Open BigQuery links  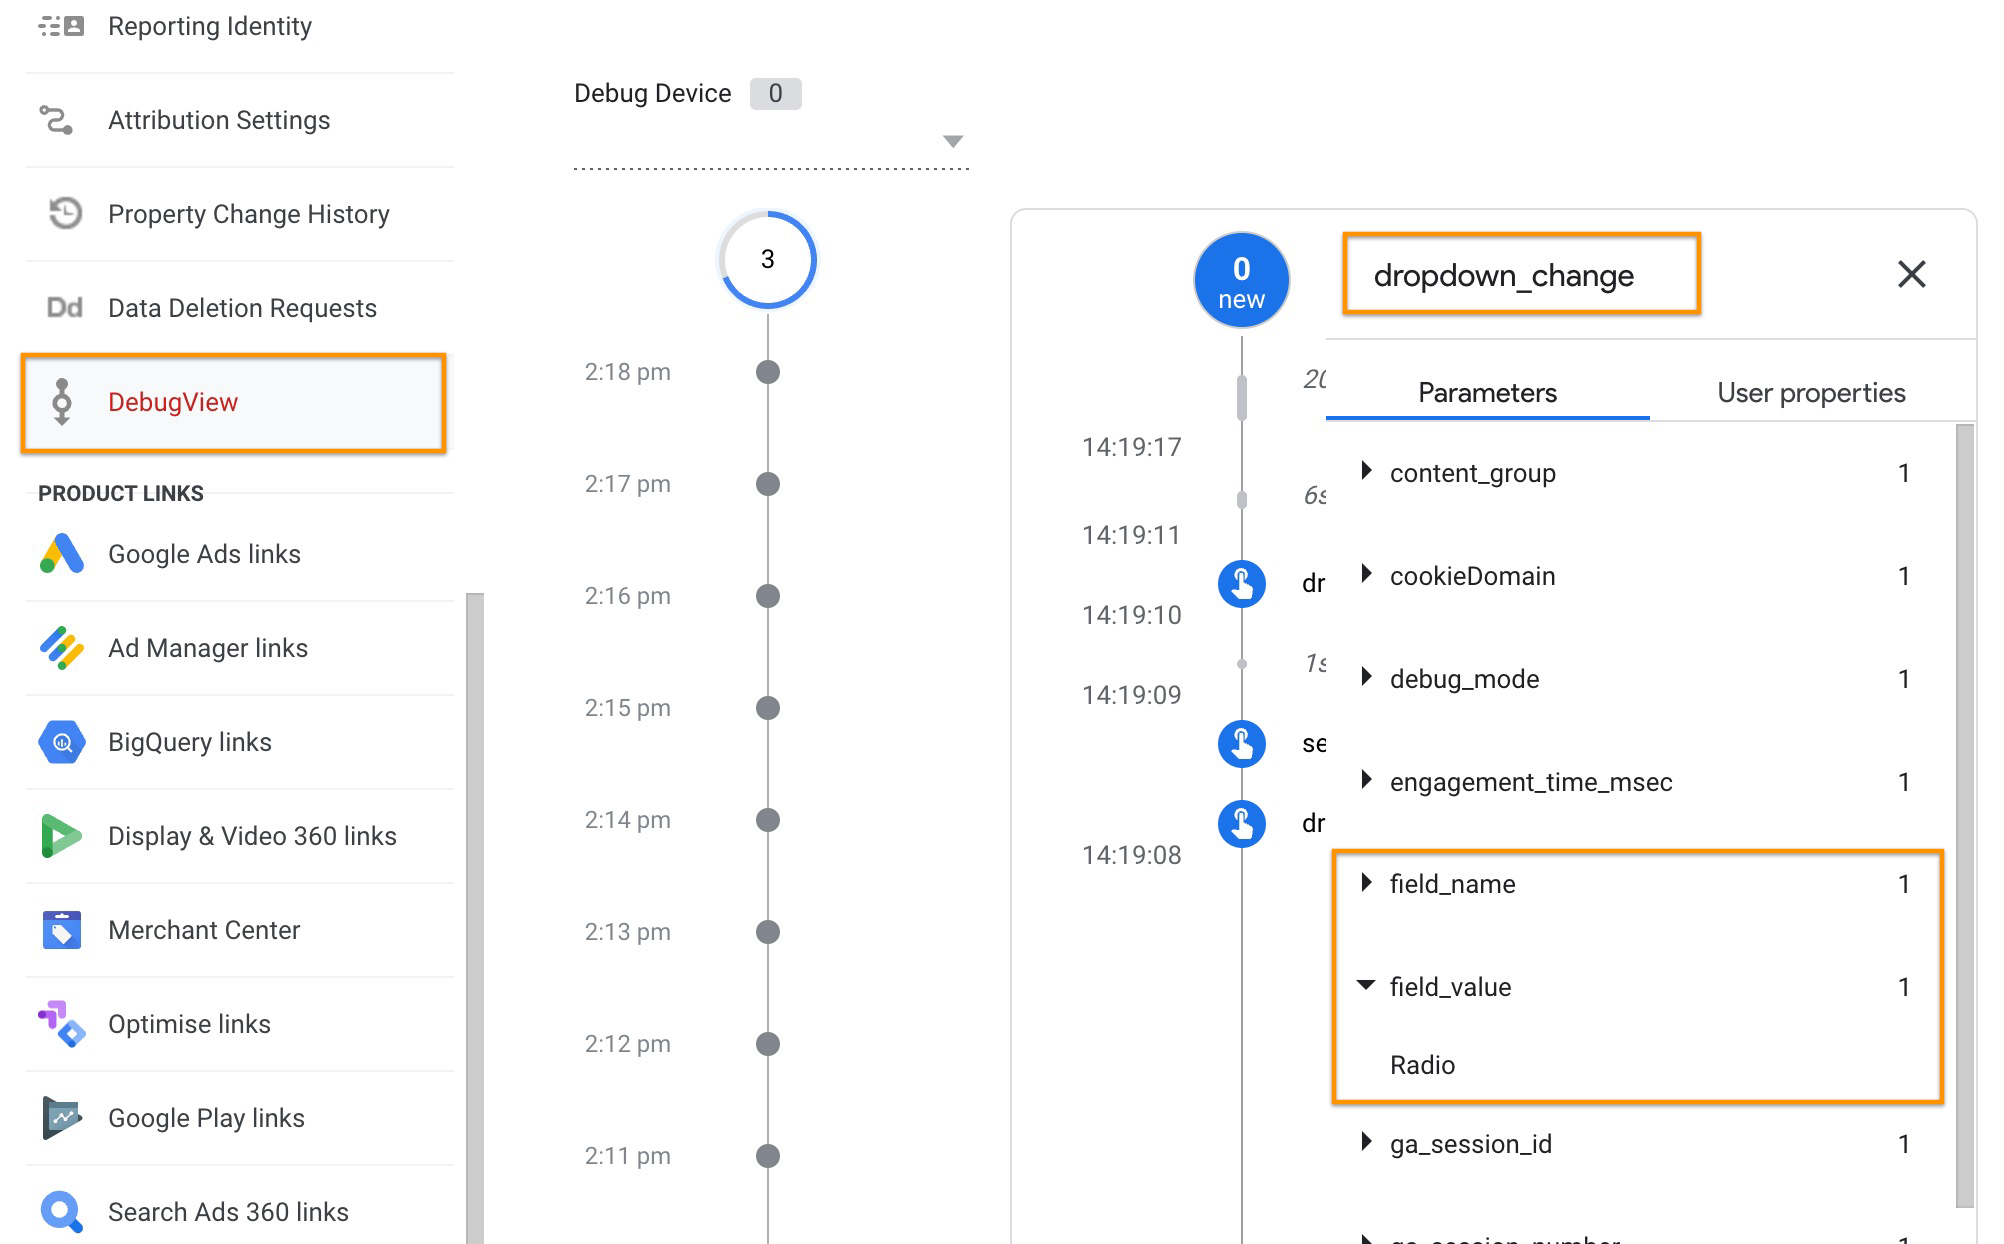click(62, 741)
